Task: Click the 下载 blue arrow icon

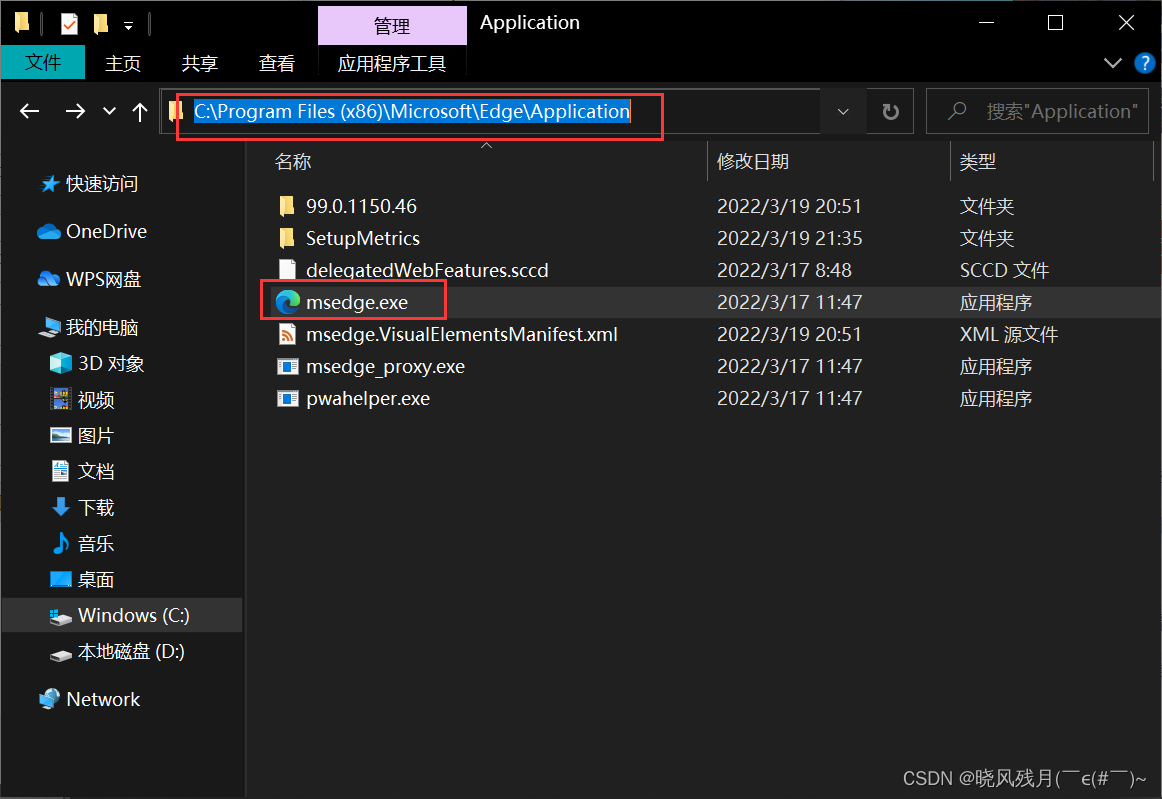Action: pyautogui.click(x=61, y=506)
